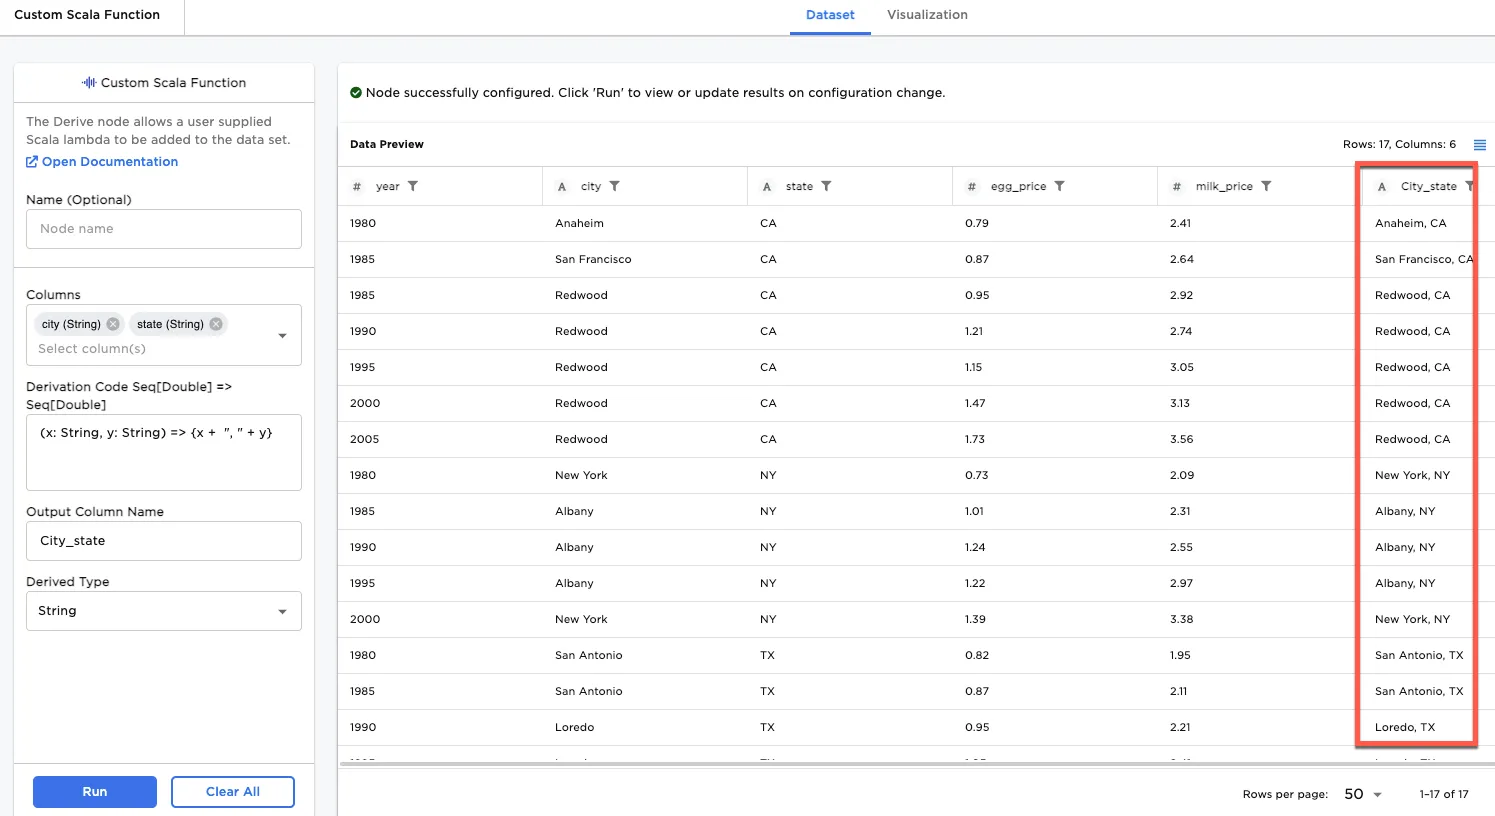Click the Loredo, TX cell

(x=1405, y=727)
